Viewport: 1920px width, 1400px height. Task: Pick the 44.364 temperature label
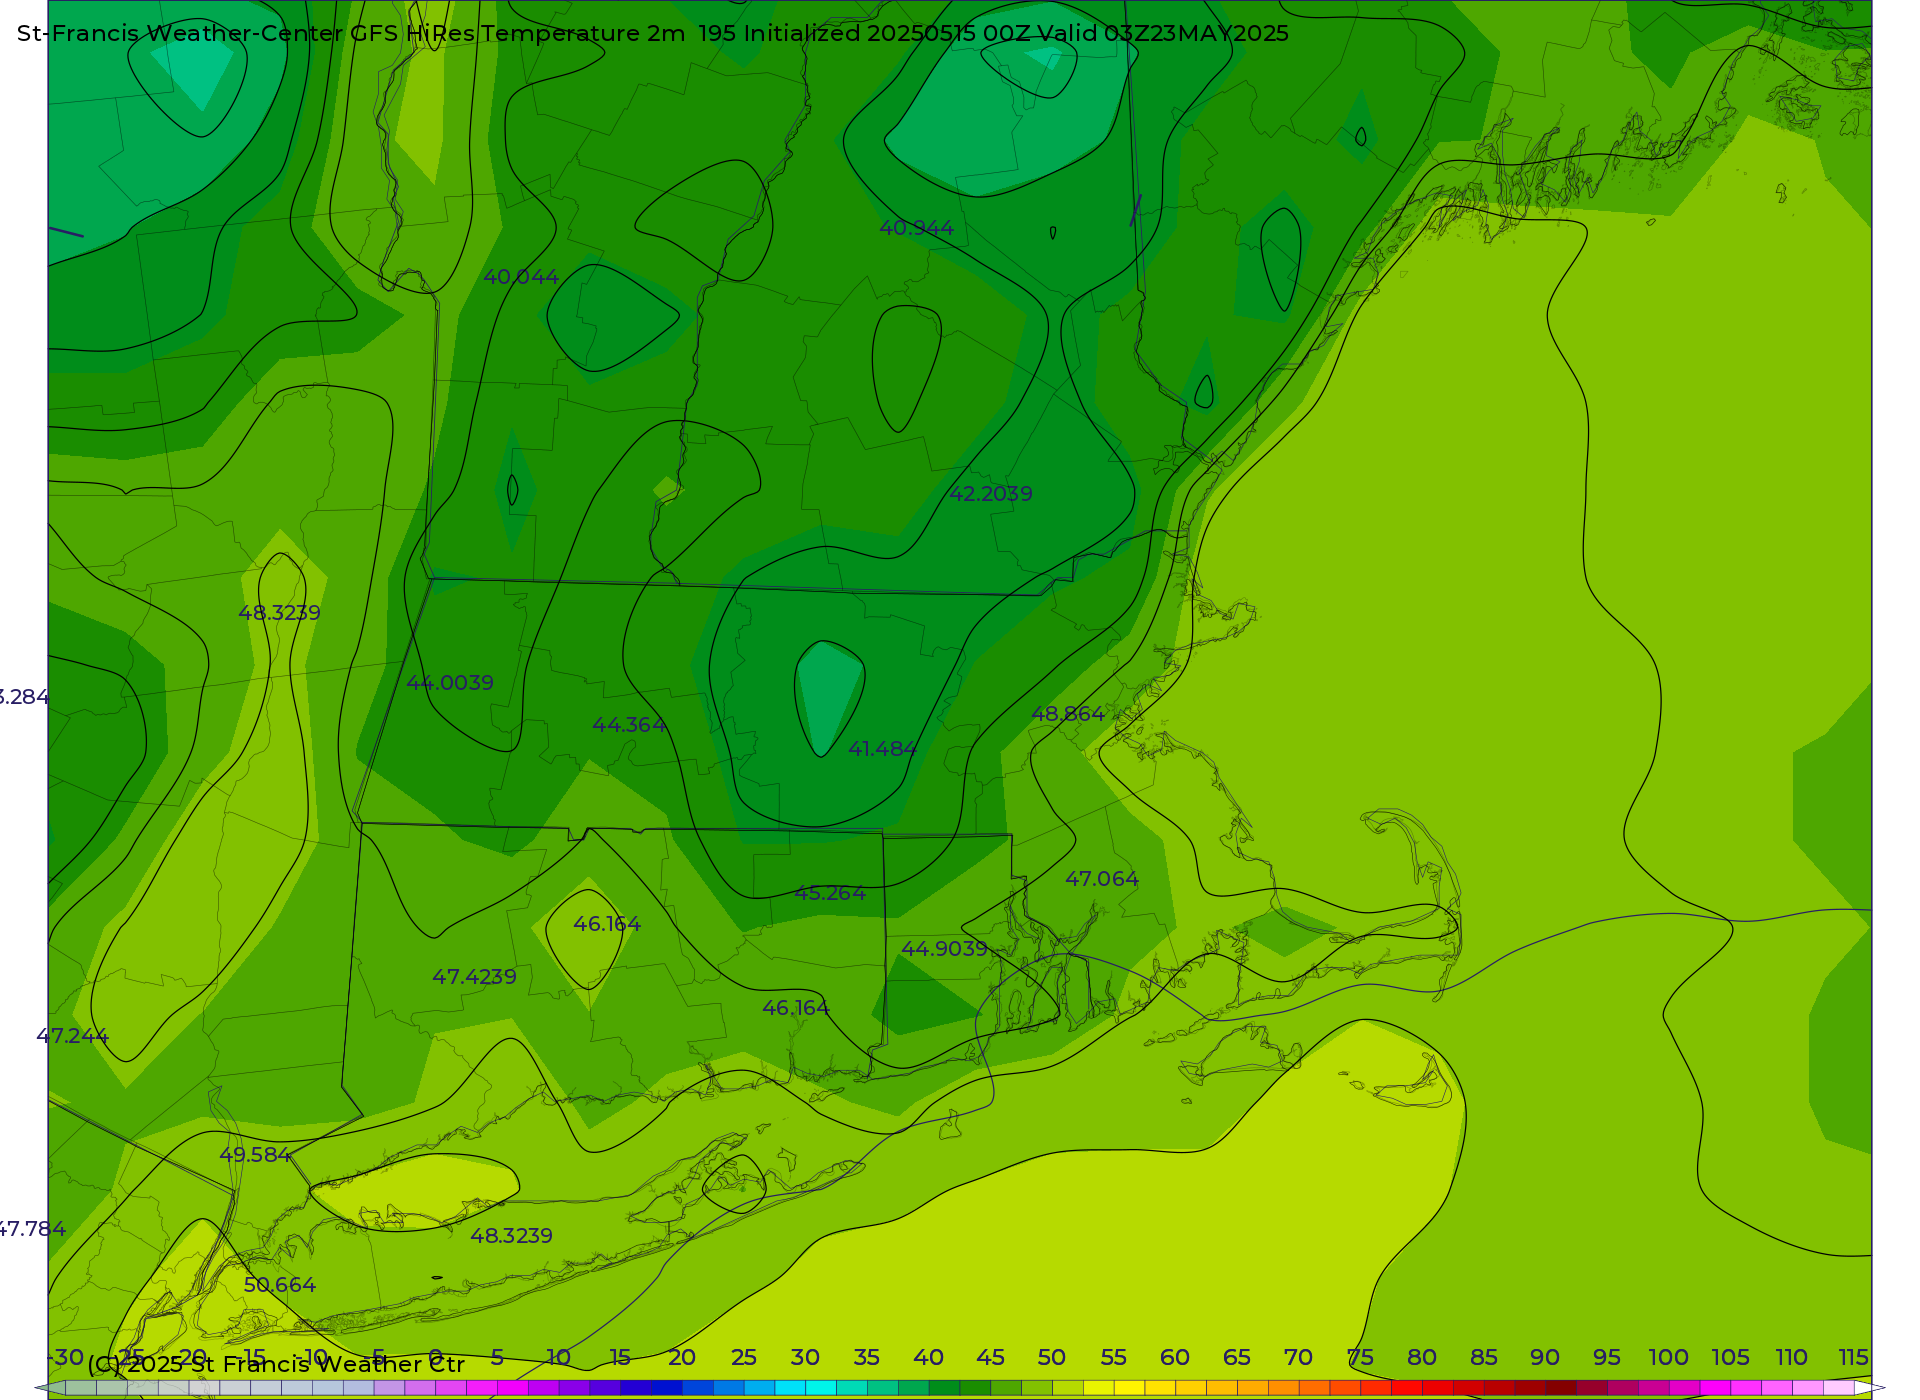(630, 725)
